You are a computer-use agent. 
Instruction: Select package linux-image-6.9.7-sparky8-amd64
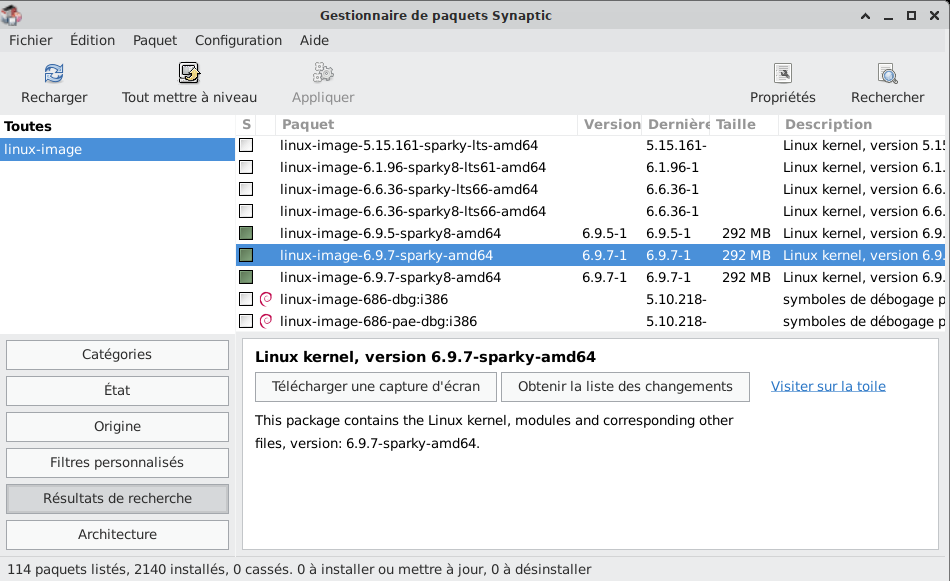click(x=390, y=277)
